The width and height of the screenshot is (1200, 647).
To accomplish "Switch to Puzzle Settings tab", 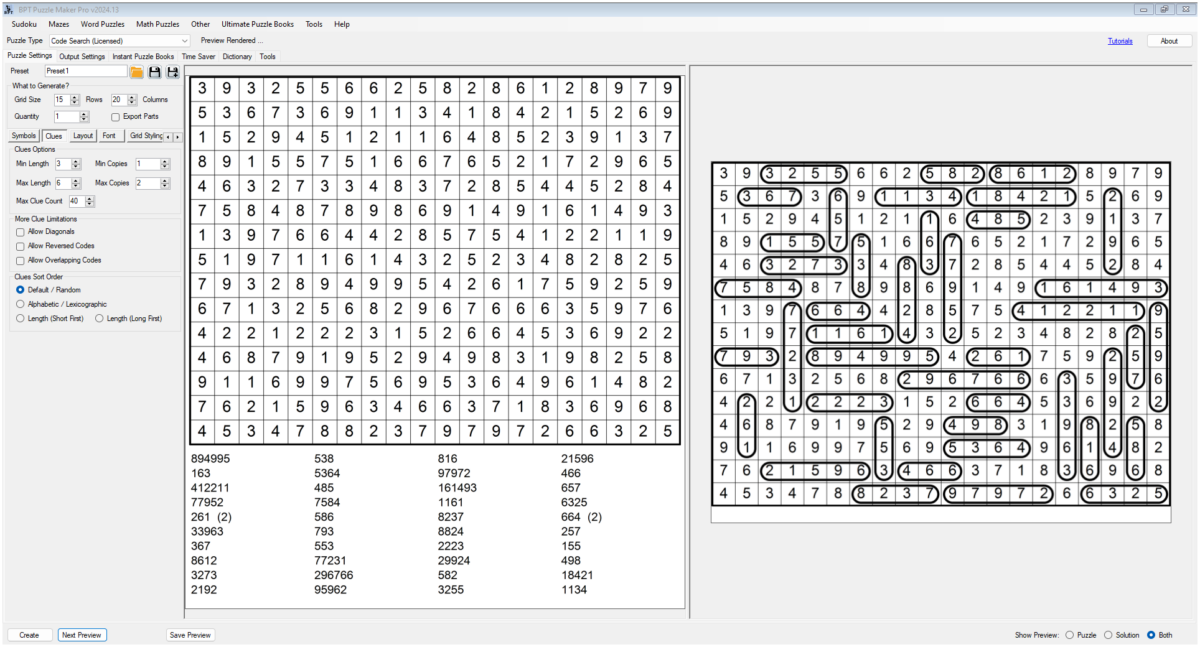I will click(x=29, y=56).
